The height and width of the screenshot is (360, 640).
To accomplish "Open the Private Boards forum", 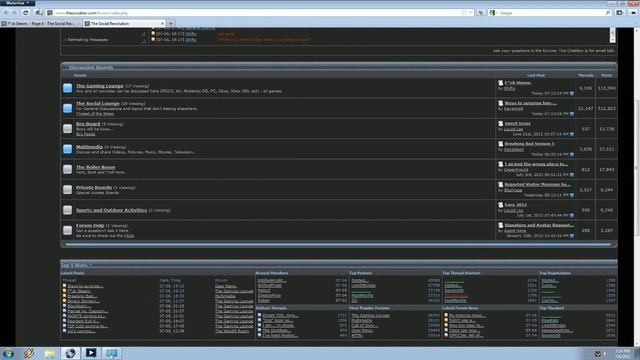I will [94, 187].
